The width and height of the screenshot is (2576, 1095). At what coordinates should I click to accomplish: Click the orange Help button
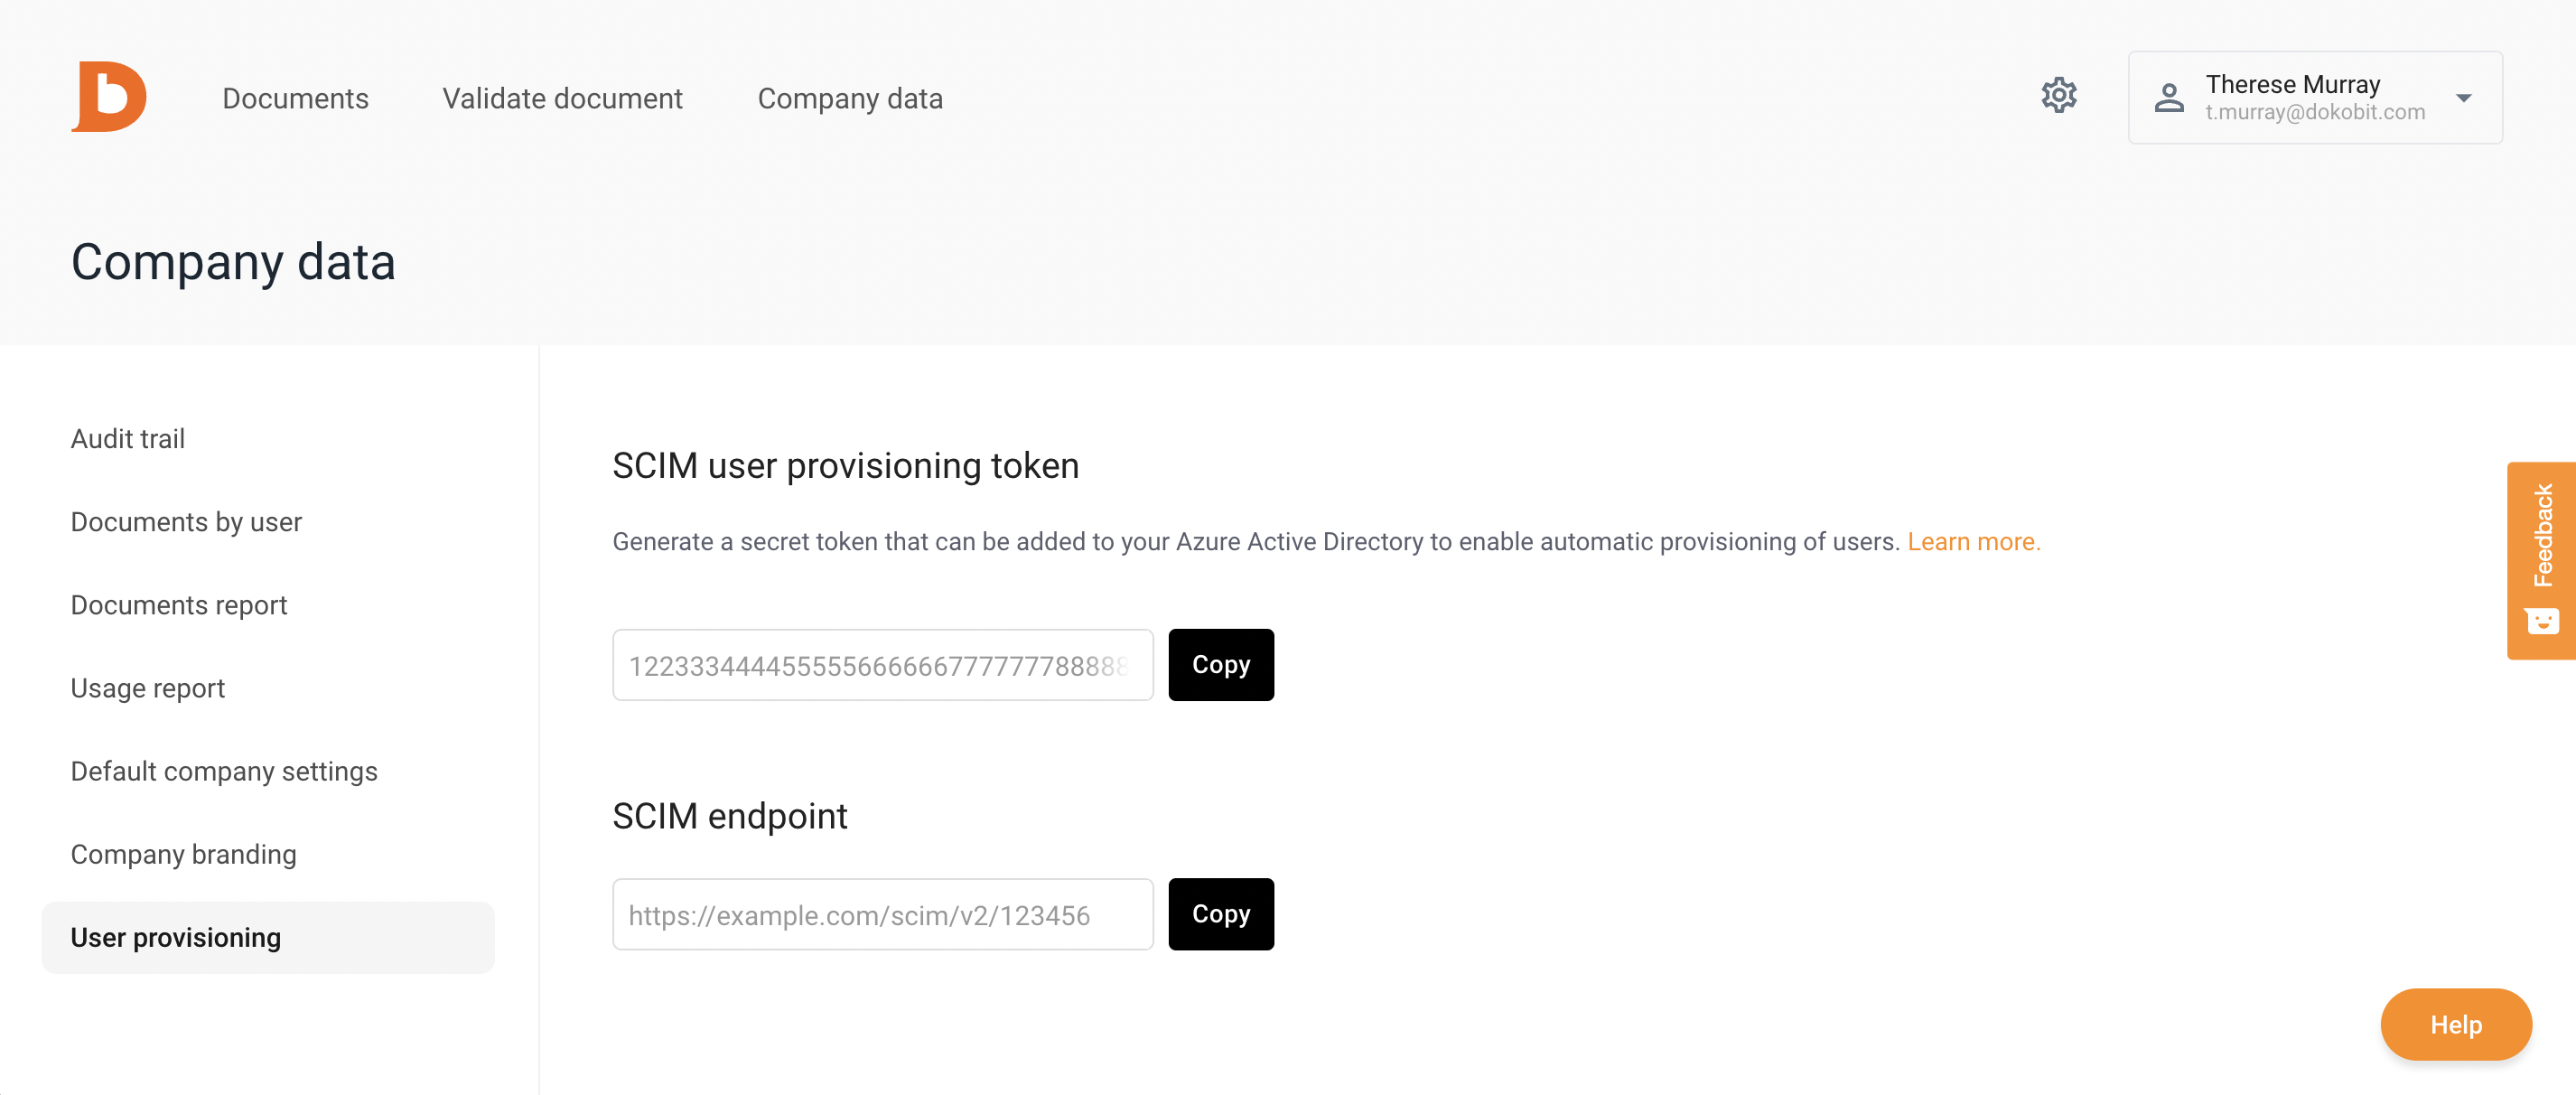point(2455,1025)
